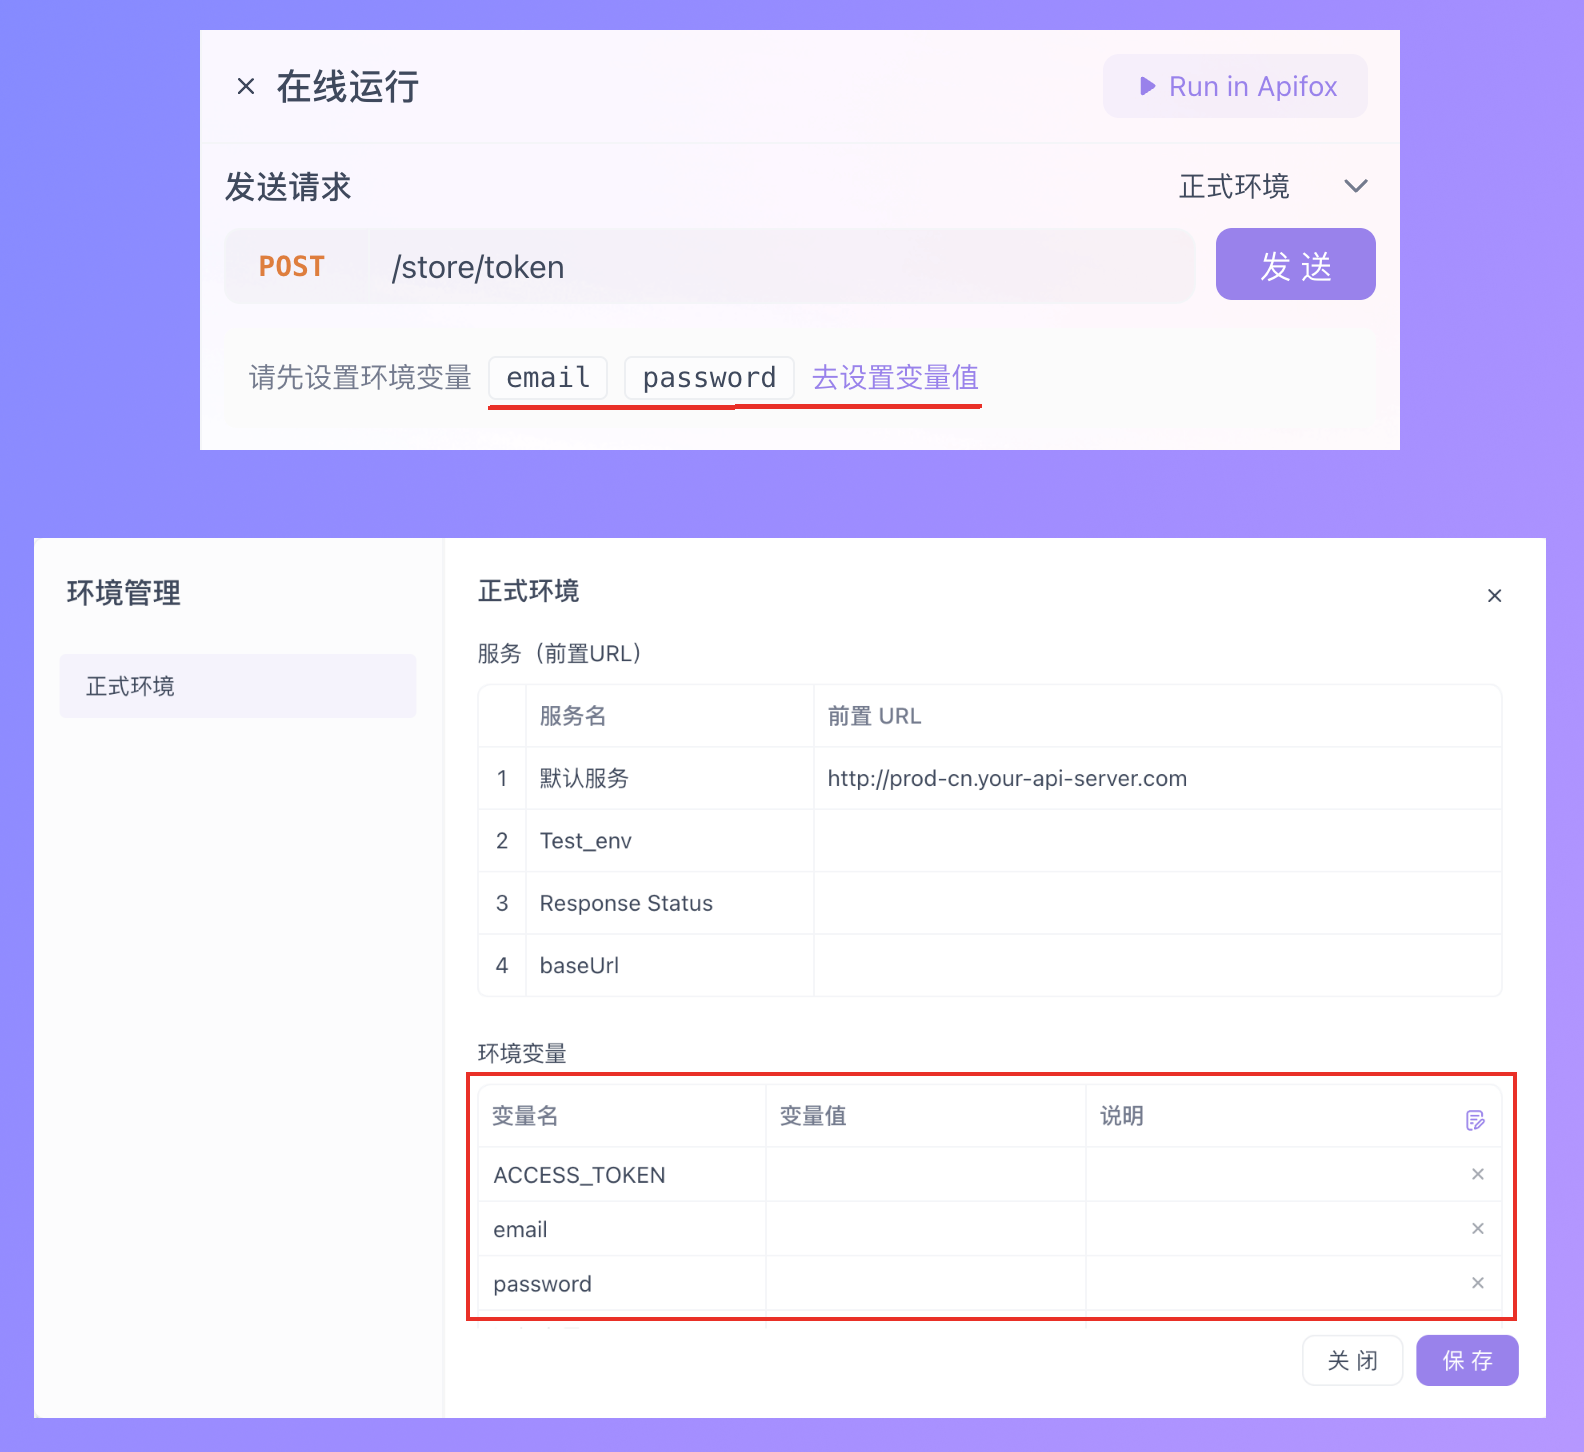Click the password variable tag

(x=709, y=378)
